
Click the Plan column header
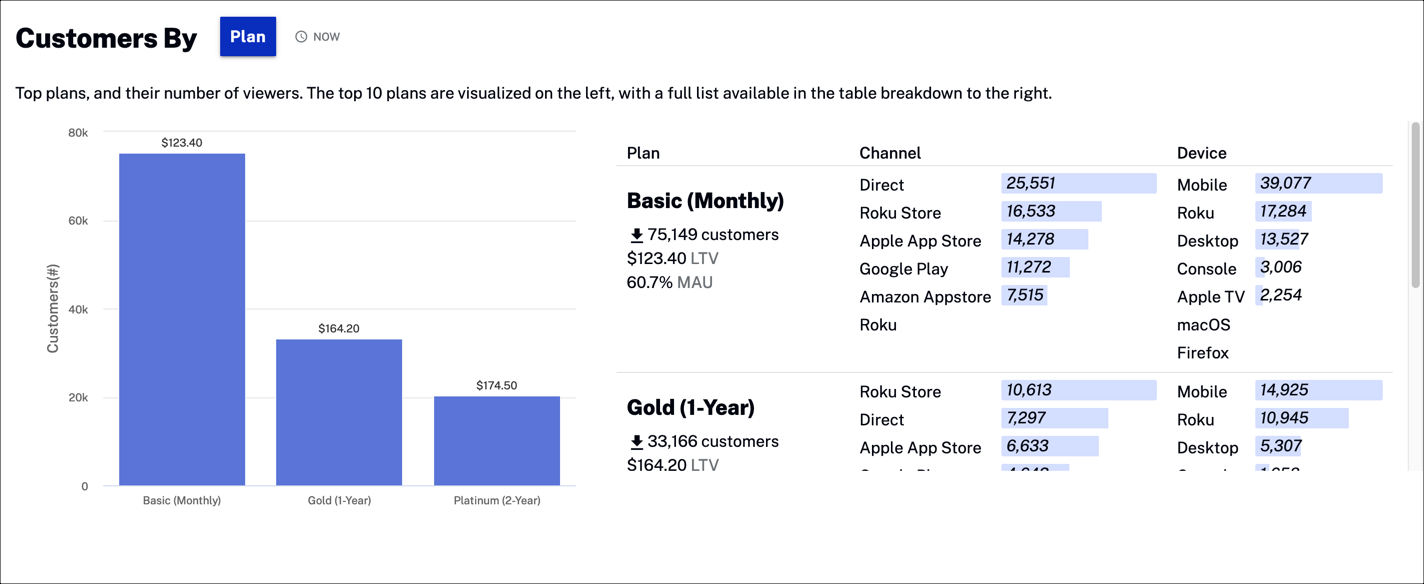click(x=643, y=153)
